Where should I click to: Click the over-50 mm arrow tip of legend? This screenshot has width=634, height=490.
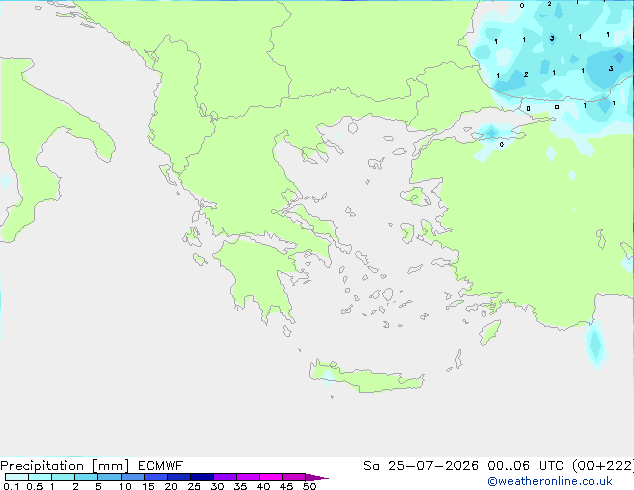(x=317, y=477)
